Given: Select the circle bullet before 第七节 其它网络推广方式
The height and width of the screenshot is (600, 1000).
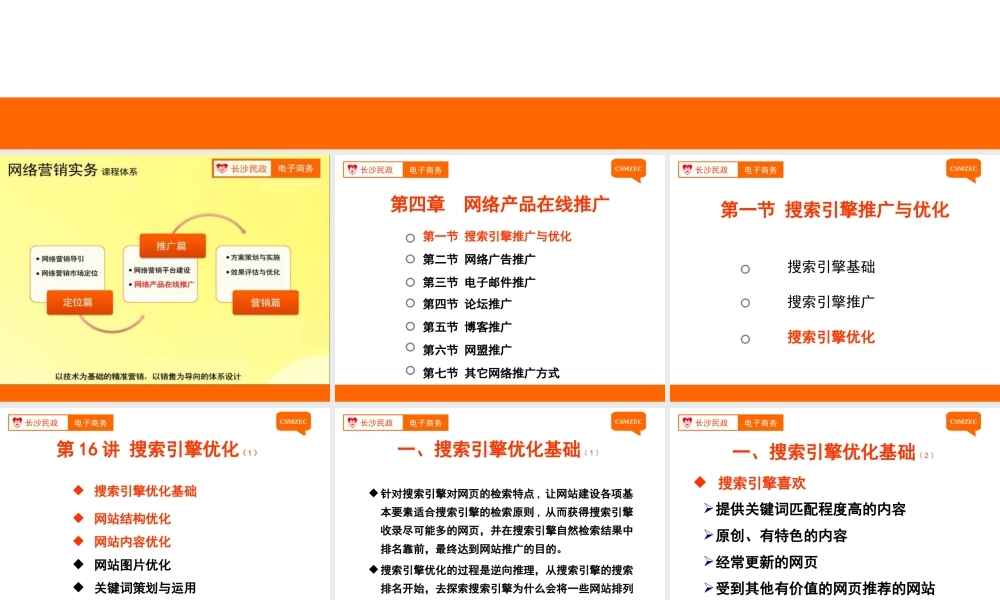Looking at the screenshot, I should pos(410,371).
